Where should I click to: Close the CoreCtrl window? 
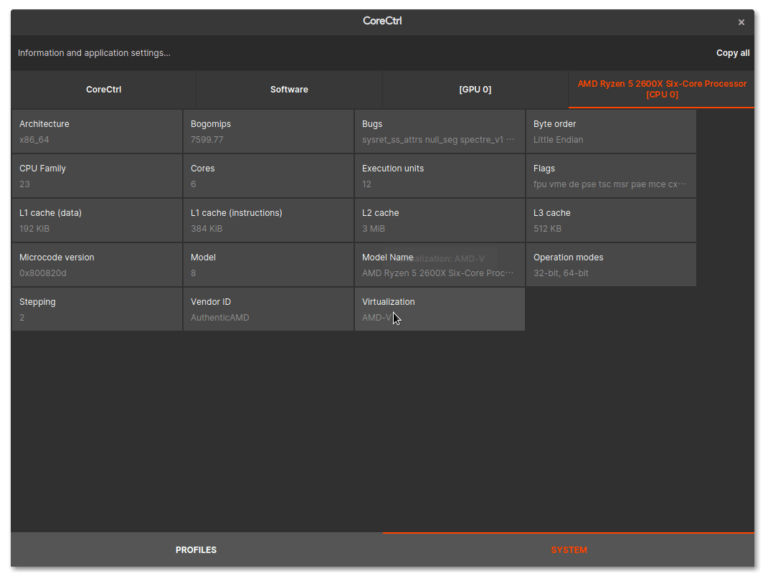tap(741, 22)
